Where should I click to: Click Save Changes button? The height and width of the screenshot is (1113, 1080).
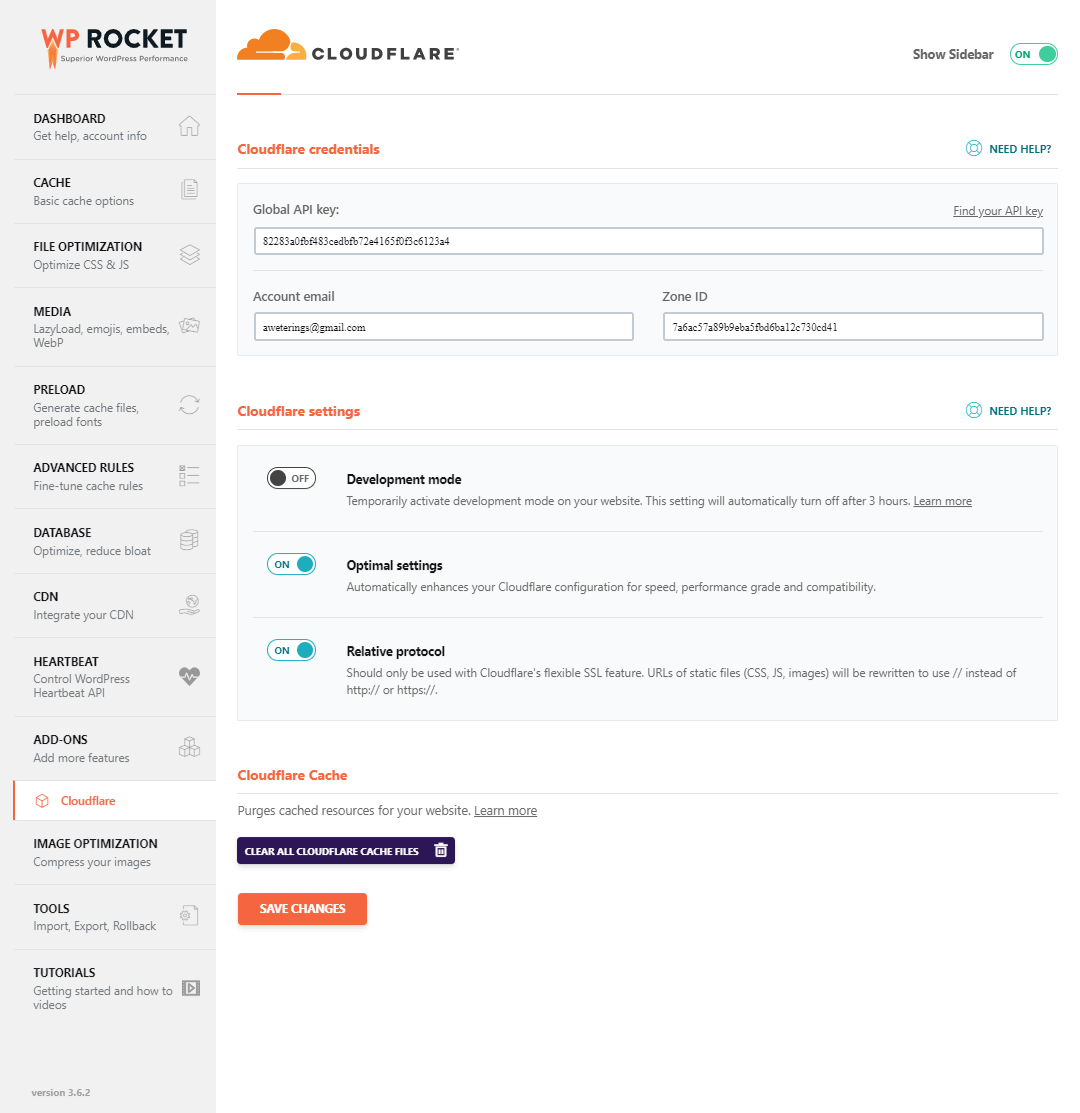(x=302, y=909)
